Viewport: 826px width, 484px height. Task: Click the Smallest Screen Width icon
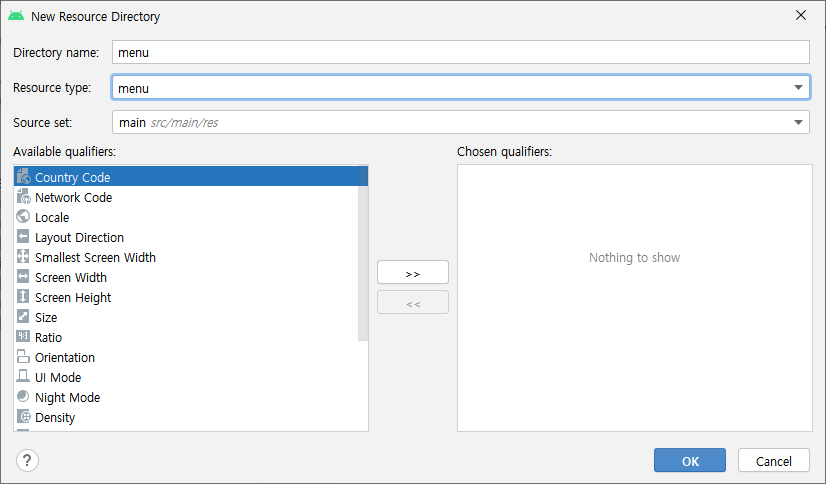[x=23, y=256]
